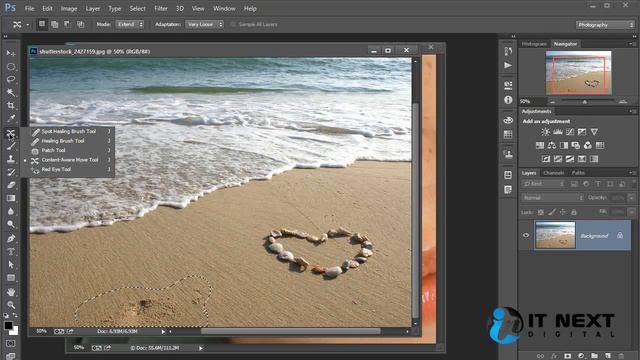Open the History panel icon
The image size is (640, 360).
coord(508,51)
